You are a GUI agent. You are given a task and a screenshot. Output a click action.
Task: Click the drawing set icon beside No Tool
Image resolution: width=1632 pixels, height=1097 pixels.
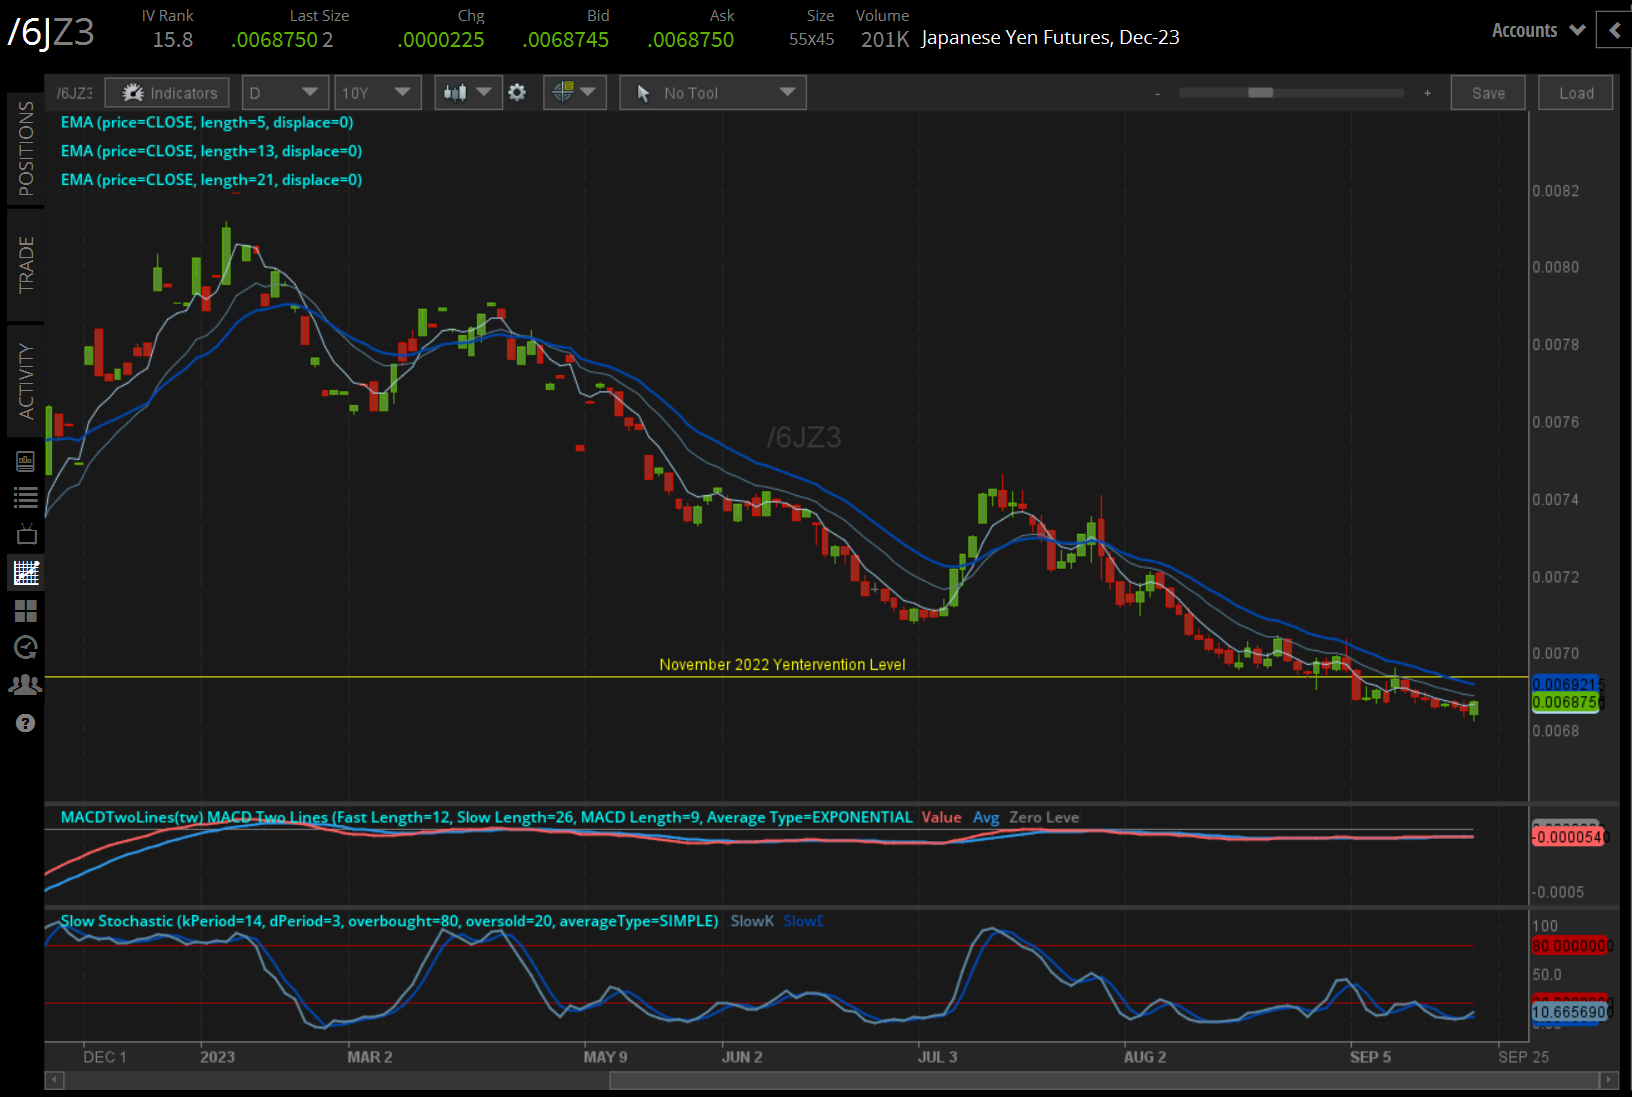[x=566, y=92]
